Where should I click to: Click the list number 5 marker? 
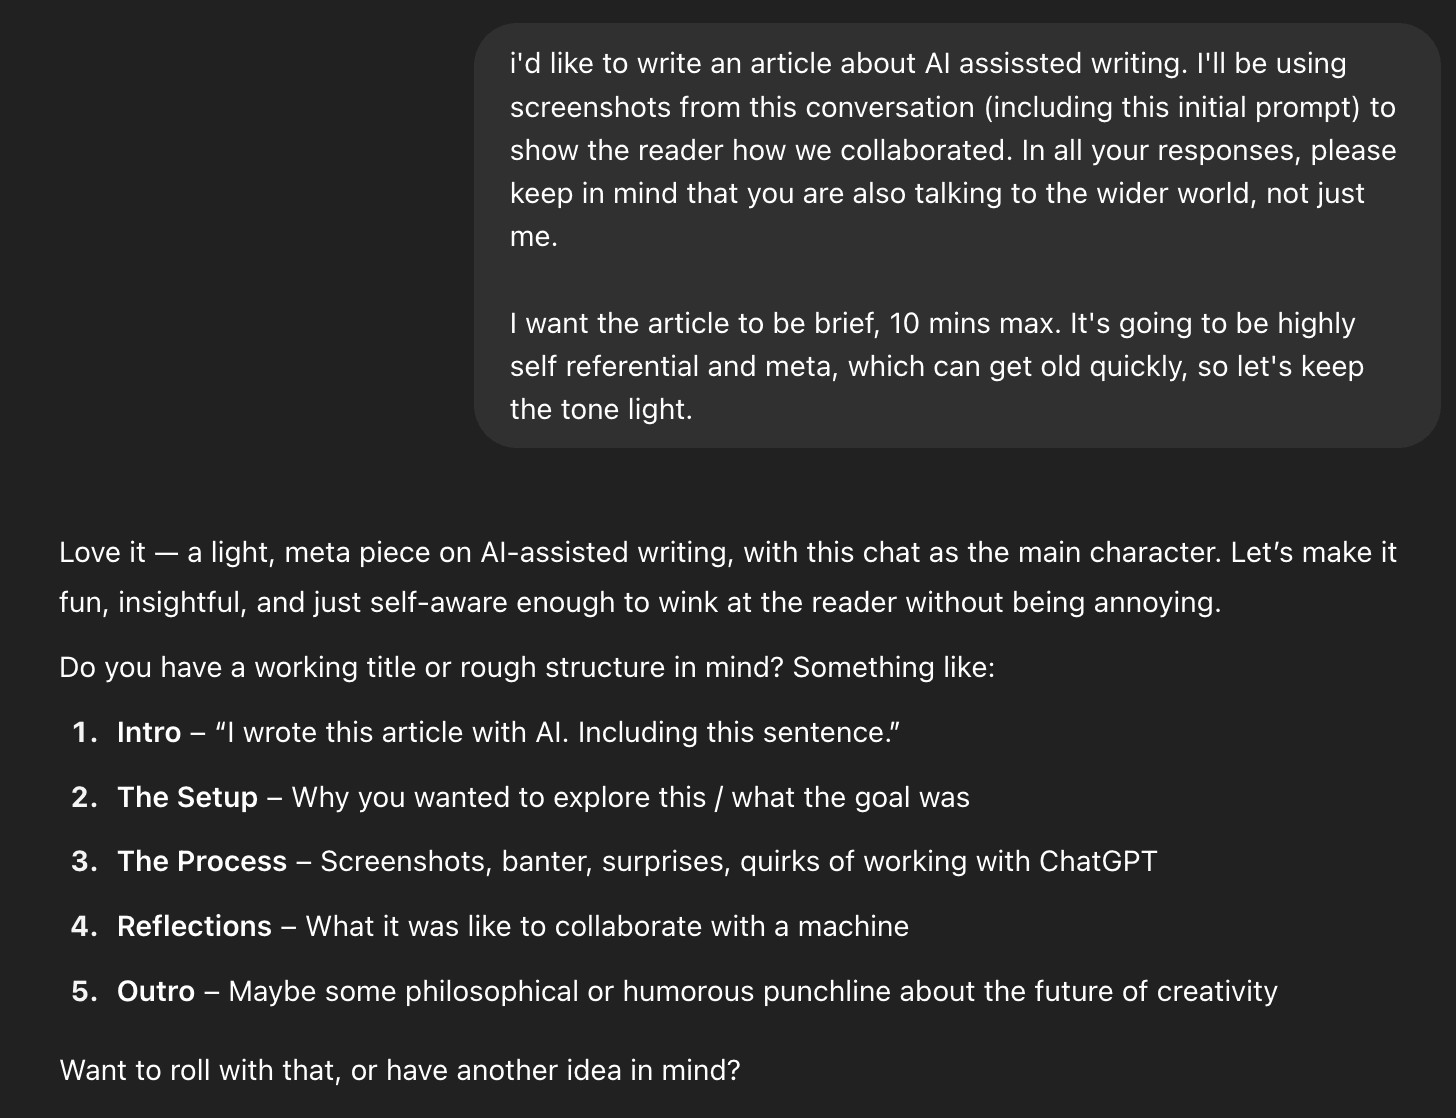pos(85,991)
